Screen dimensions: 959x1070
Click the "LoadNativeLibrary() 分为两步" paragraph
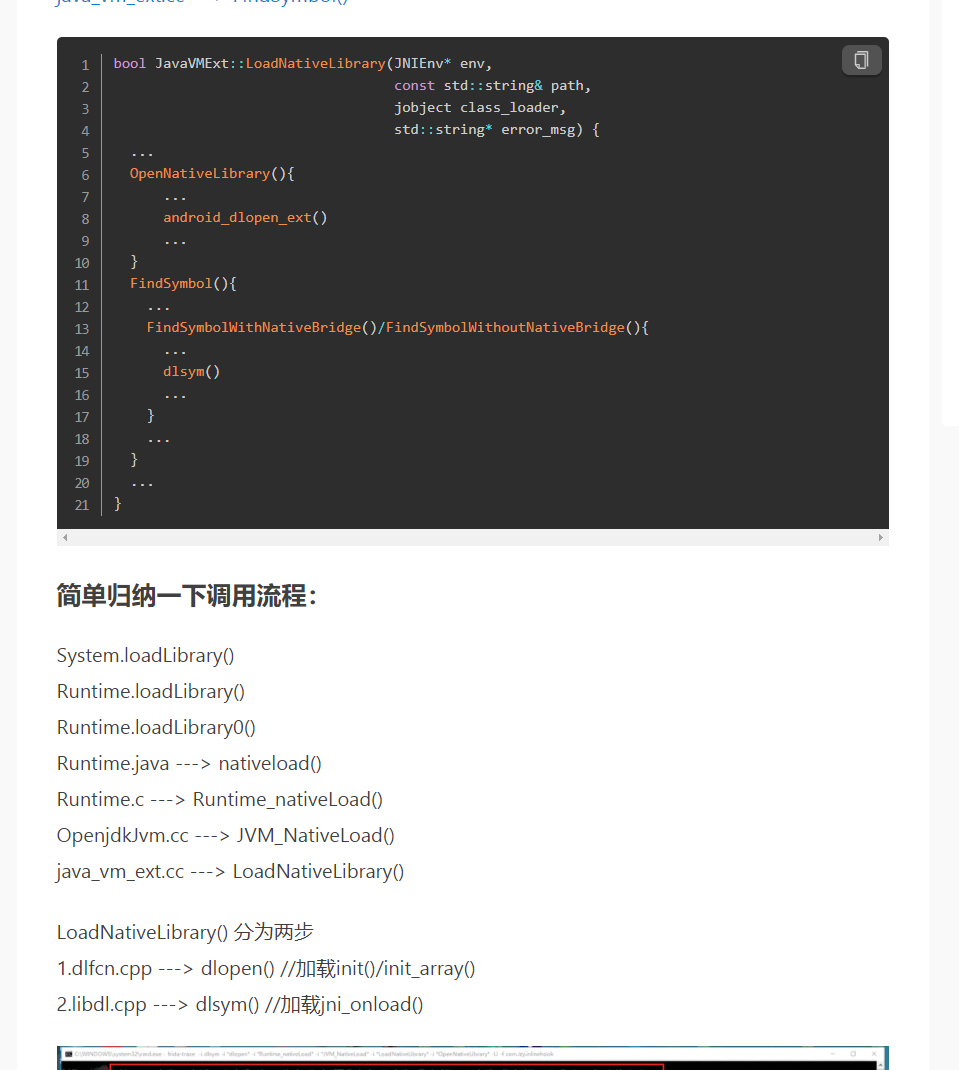tap(185, 932)
